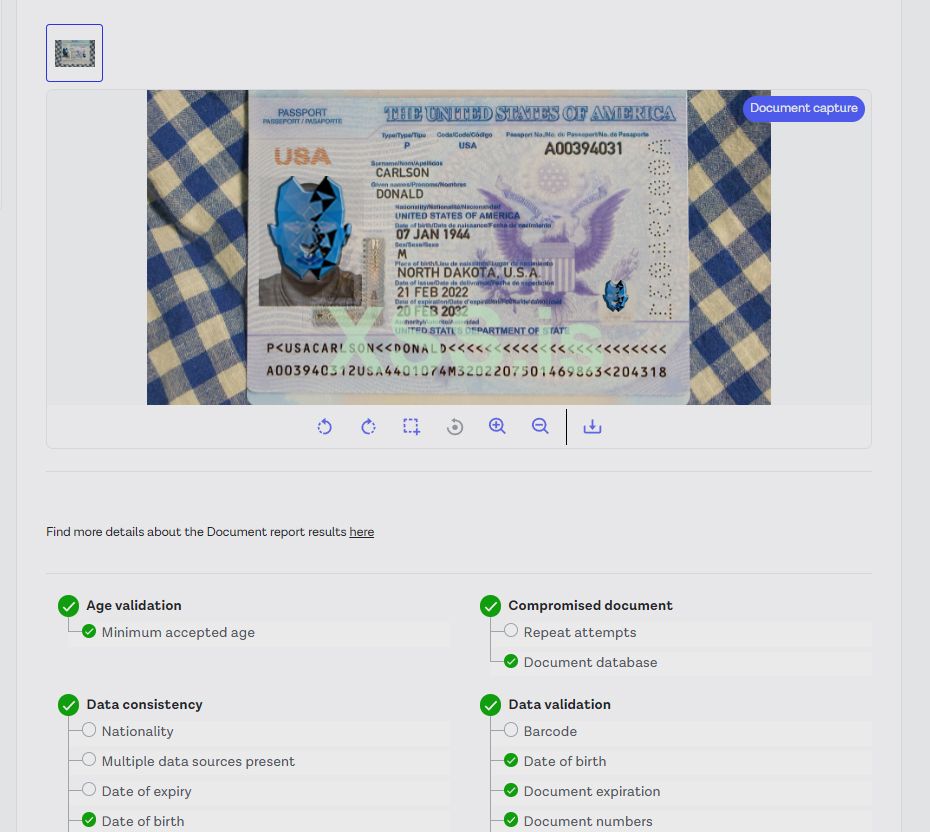Collapse the Data consistency section
The height and width of the screenshot is (832, 930).
click(x=146, y=704)
